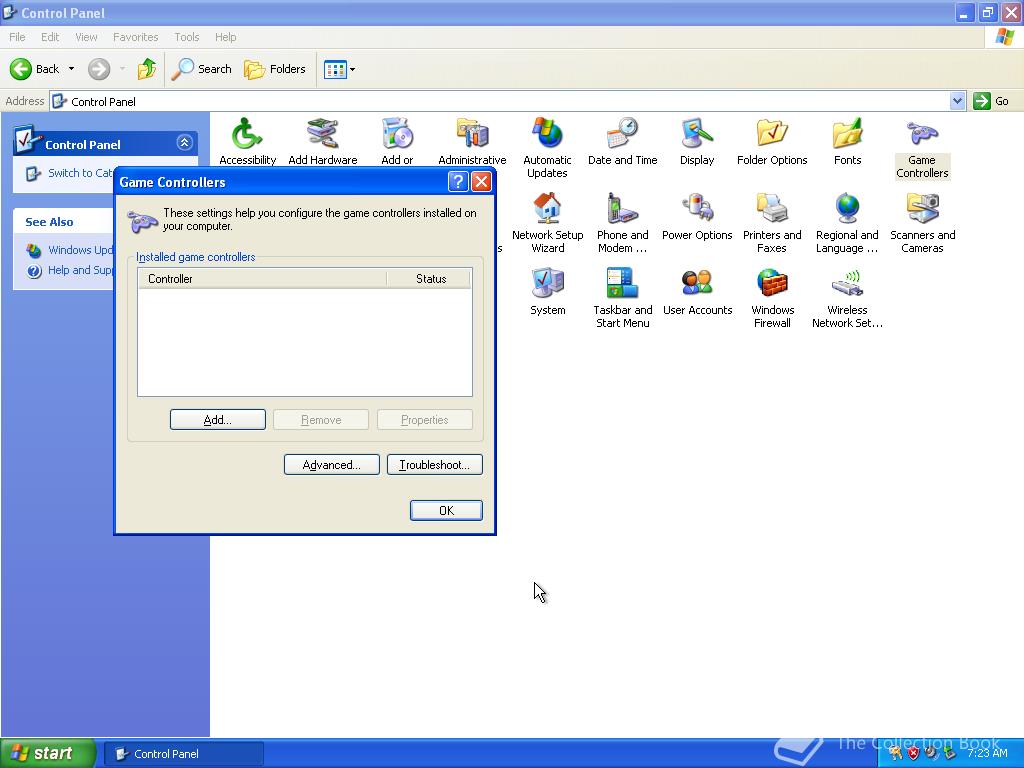Screen dimensions: 1024x768
Task: Open the Add Hardware icon
Action: point(323,142)
